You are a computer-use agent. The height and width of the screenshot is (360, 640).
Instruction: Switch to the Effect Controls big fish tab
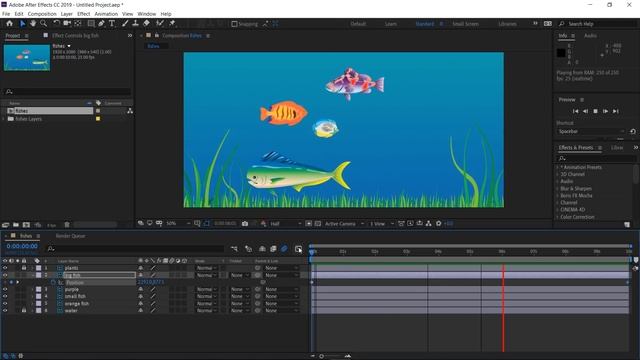click(75, 36)
